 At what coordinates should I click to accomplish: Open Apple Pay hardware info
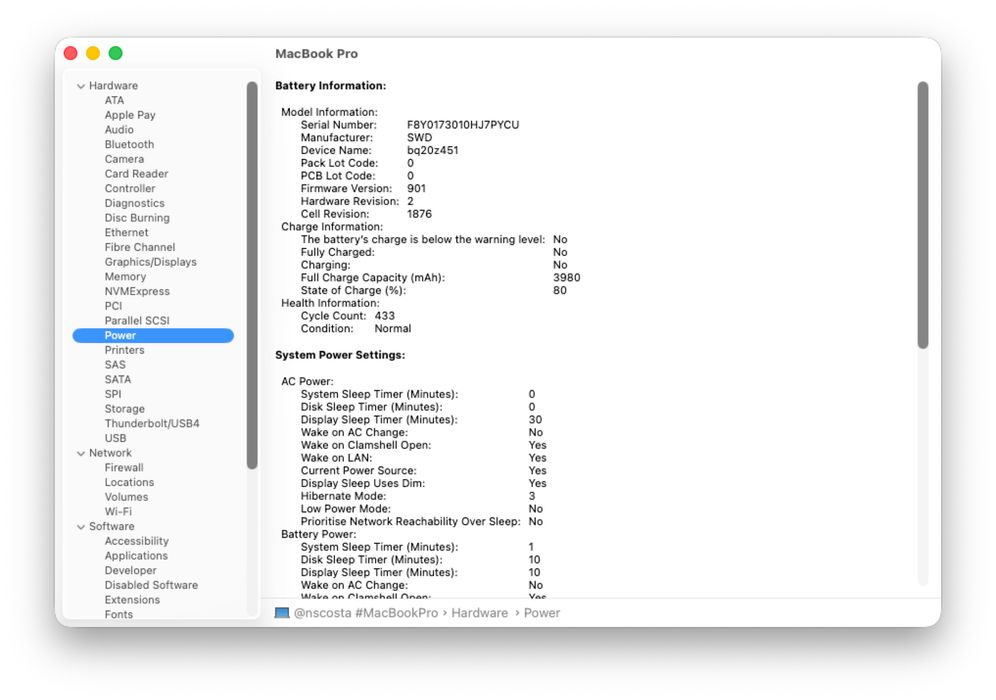(130, 115)
